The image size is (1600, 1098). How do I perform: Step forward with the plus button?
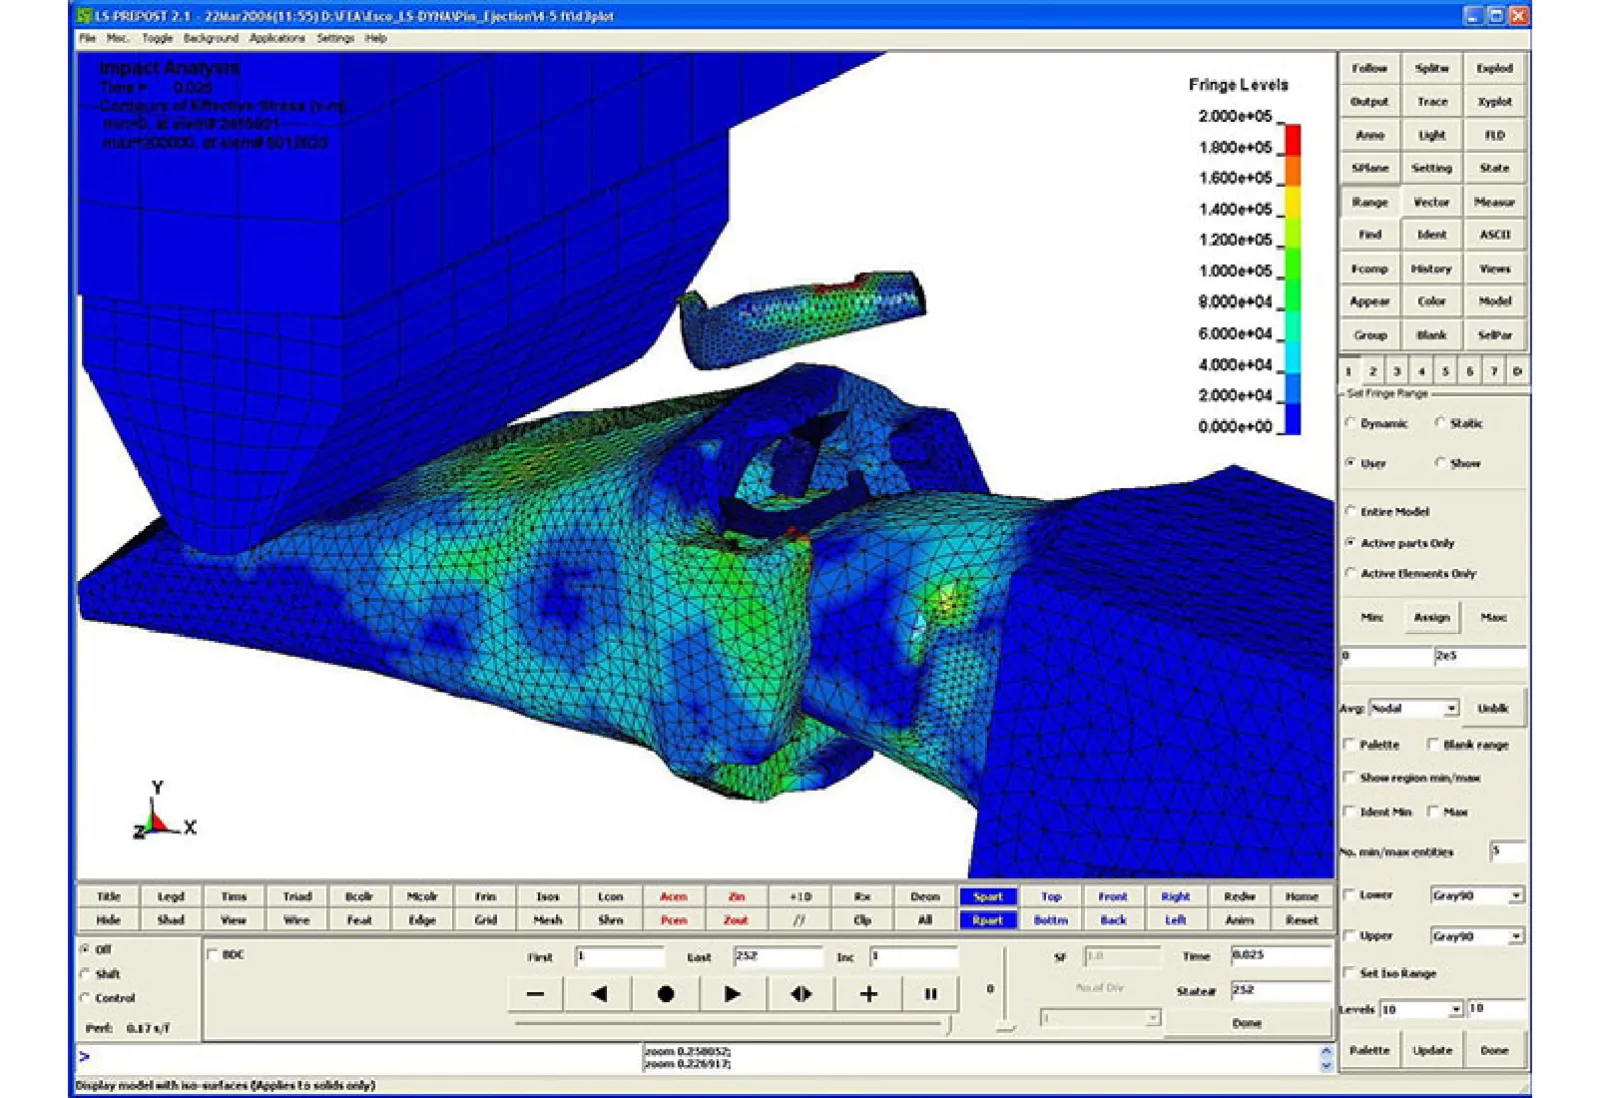(x=868, y=994)
